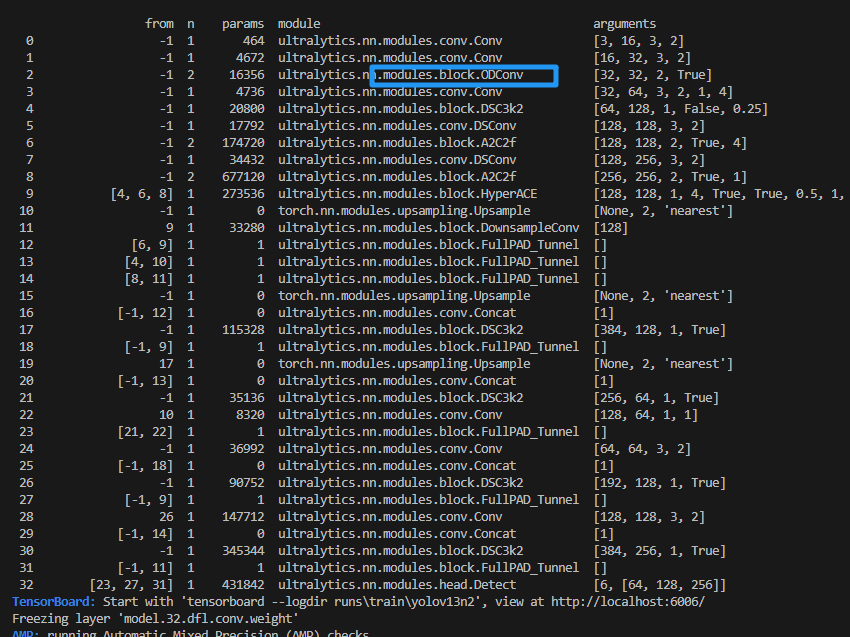Viewport: 850px width, 637px height.
Task: Click the from value [-1, 12]
Action: pyautogui.click(x=146, y=313)
